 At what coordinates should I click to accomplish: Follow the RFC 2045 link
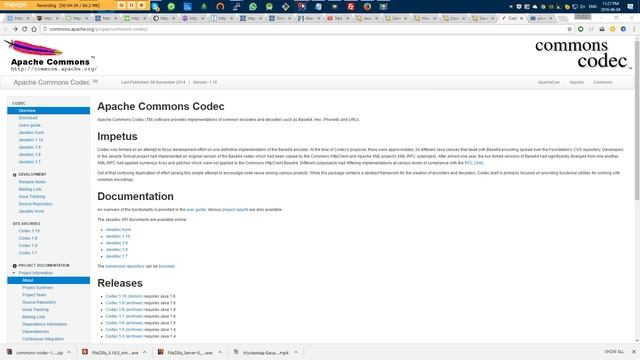(473, 163)
